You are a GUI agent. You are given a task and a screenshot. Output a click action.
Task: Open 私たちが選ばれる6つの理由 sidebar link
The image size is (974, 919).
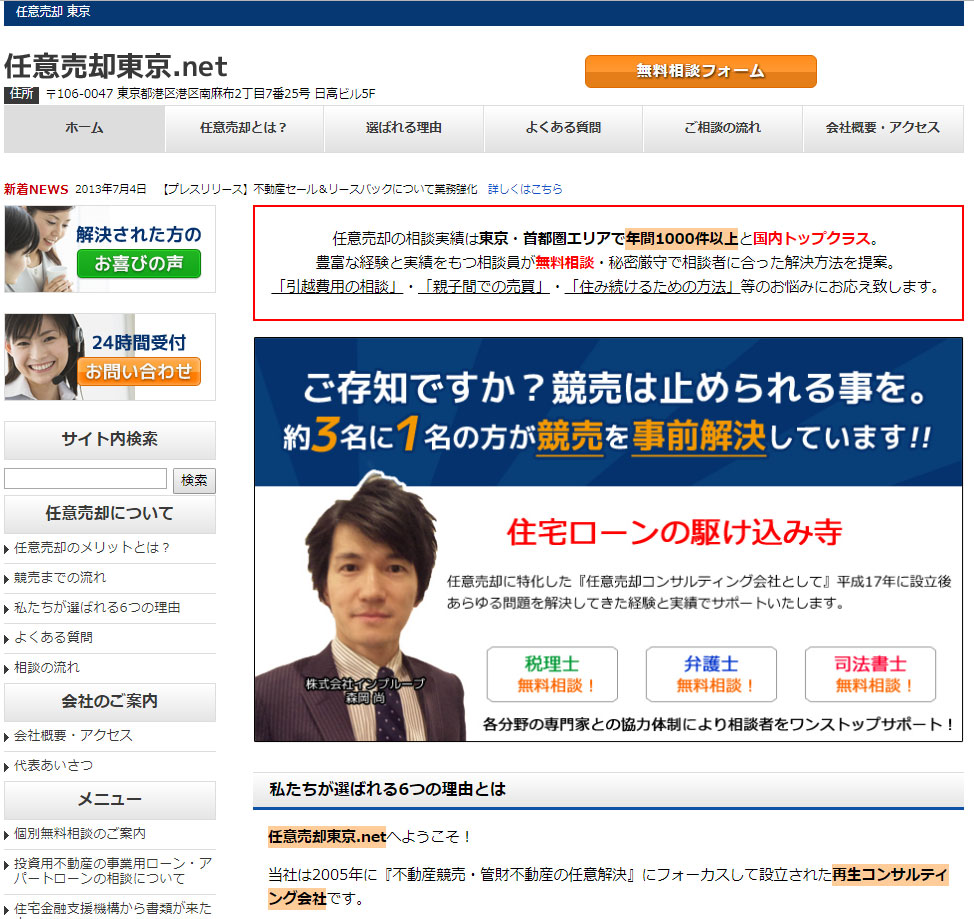click(97, 608)
